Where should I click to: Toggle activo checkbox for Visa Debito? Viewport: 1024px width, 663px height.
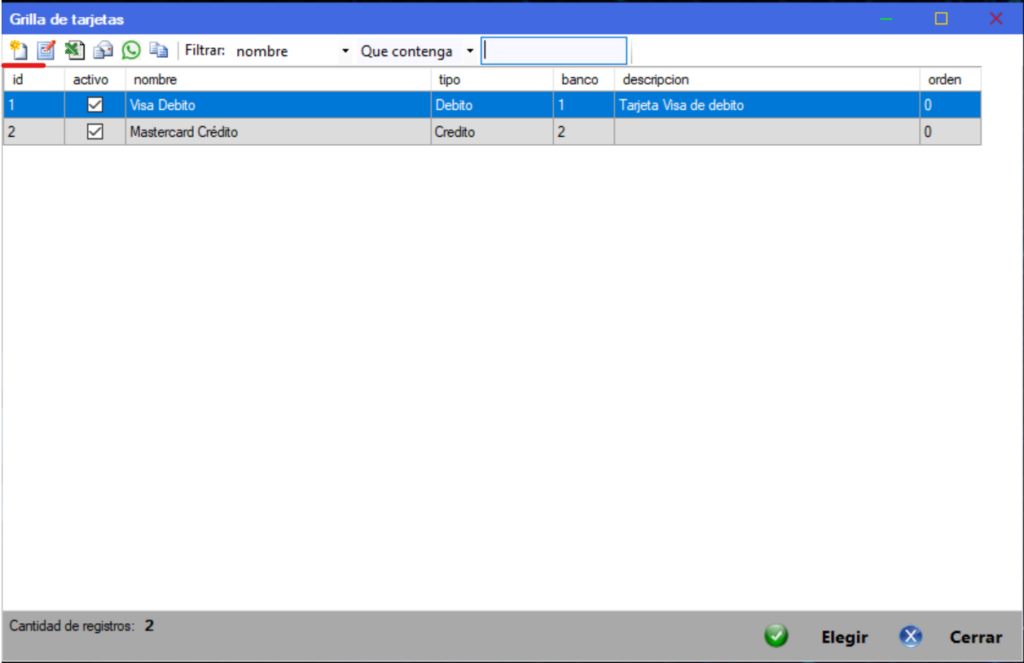(x=95, y=105)
